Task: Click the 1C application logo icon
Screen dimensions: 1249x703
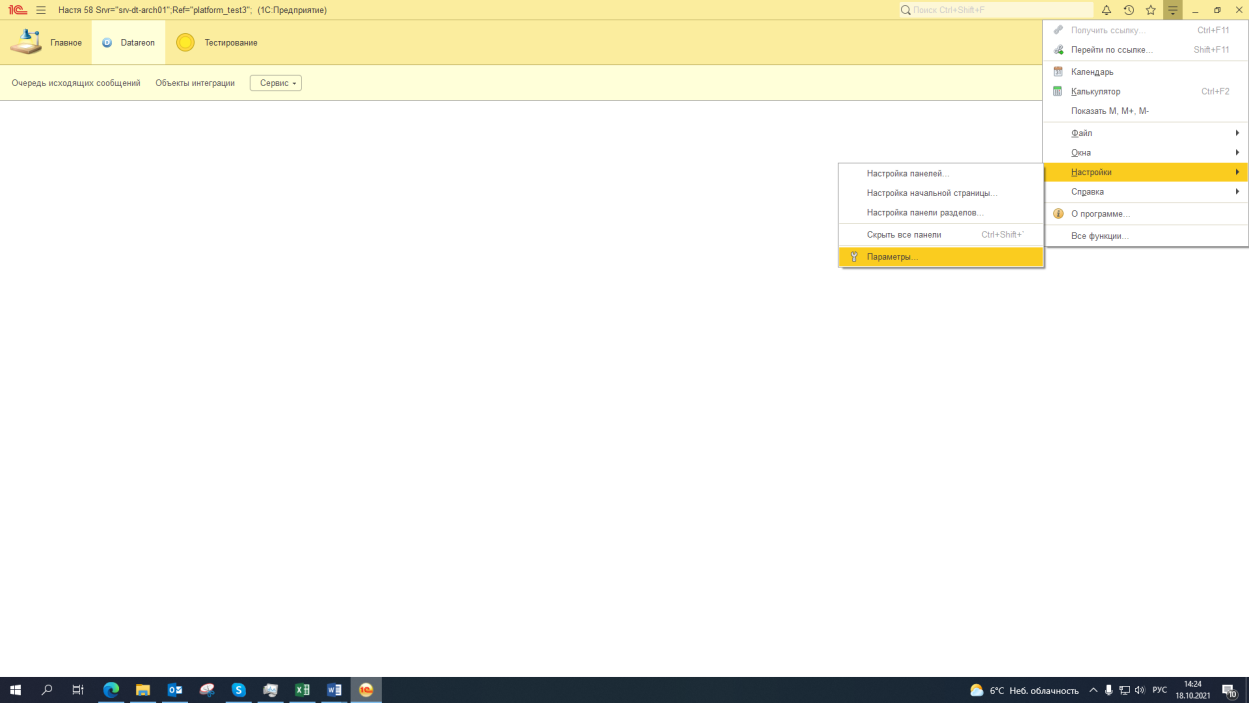Action: pyautogui.click(x=17, y=10)
